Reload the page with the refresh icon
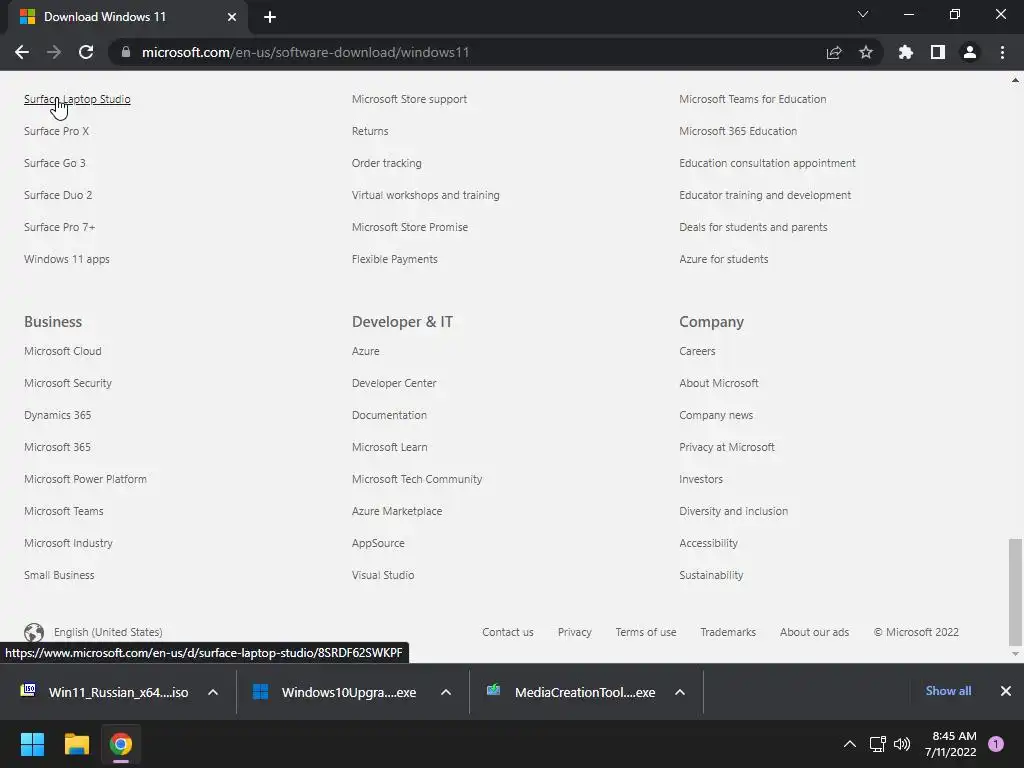The image size is (1024, 768). pyautogui.click(x=86, y=52)
